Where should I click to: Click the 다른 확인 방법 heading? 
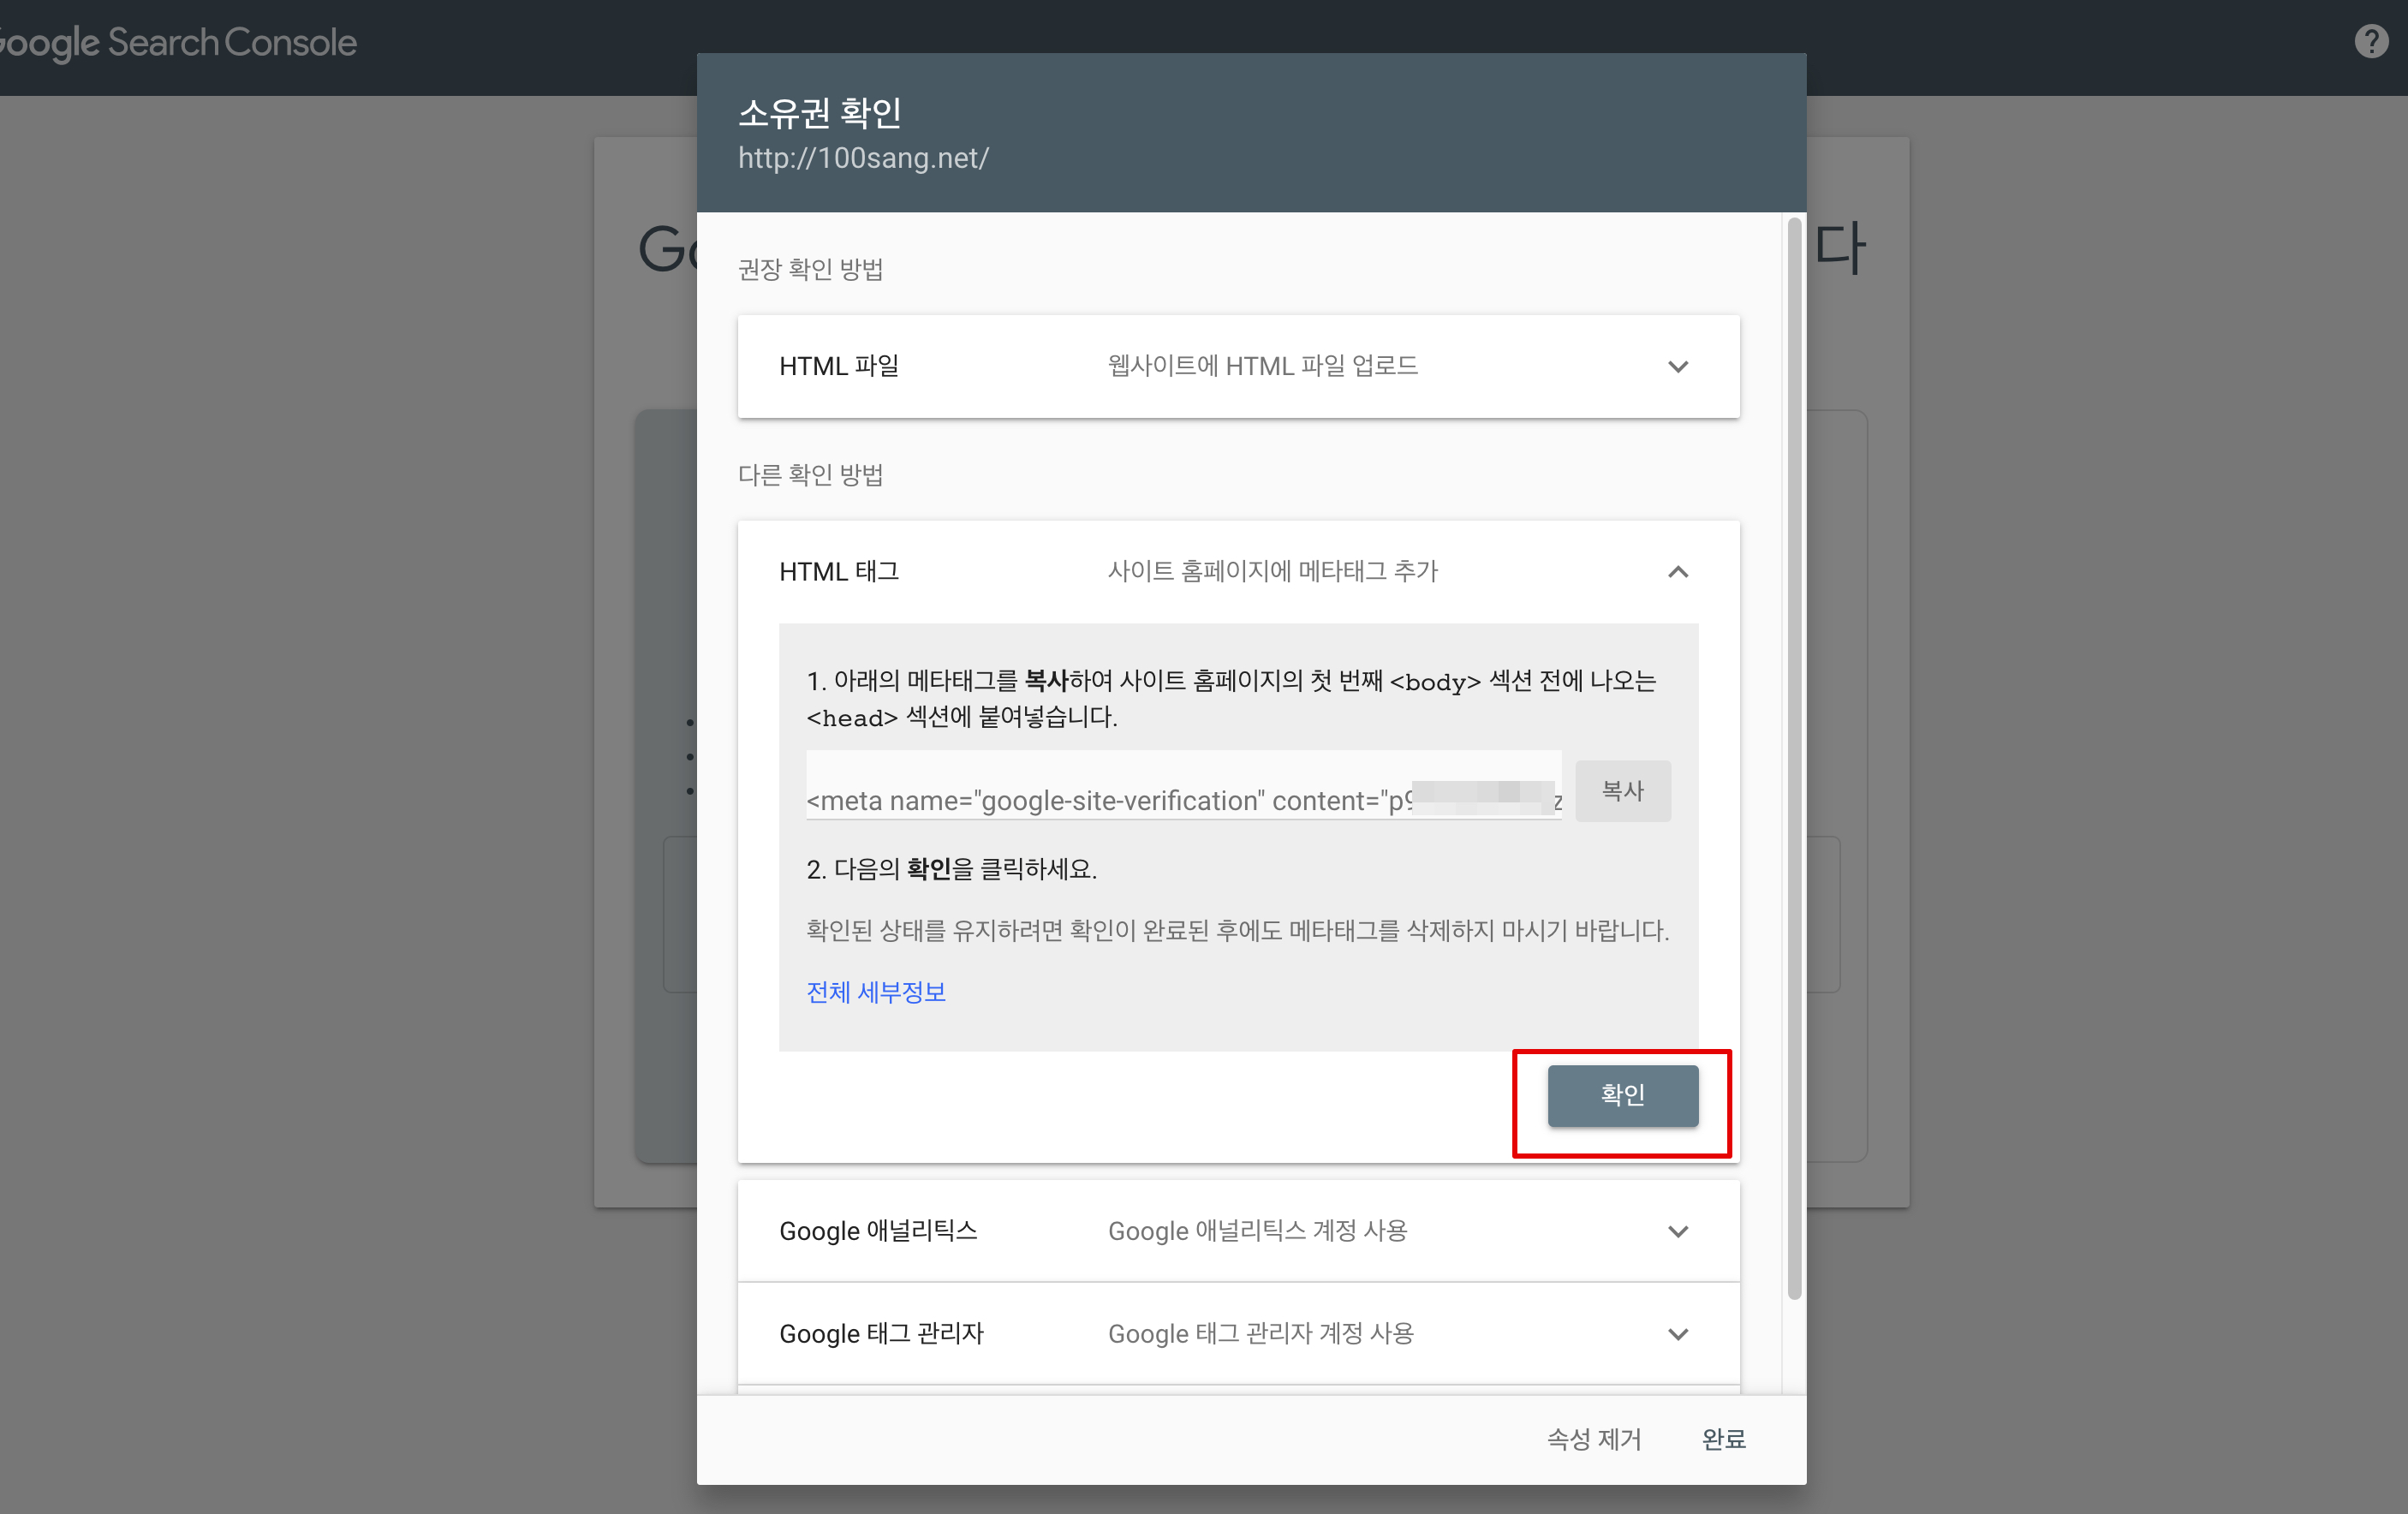tap(810, 474)
